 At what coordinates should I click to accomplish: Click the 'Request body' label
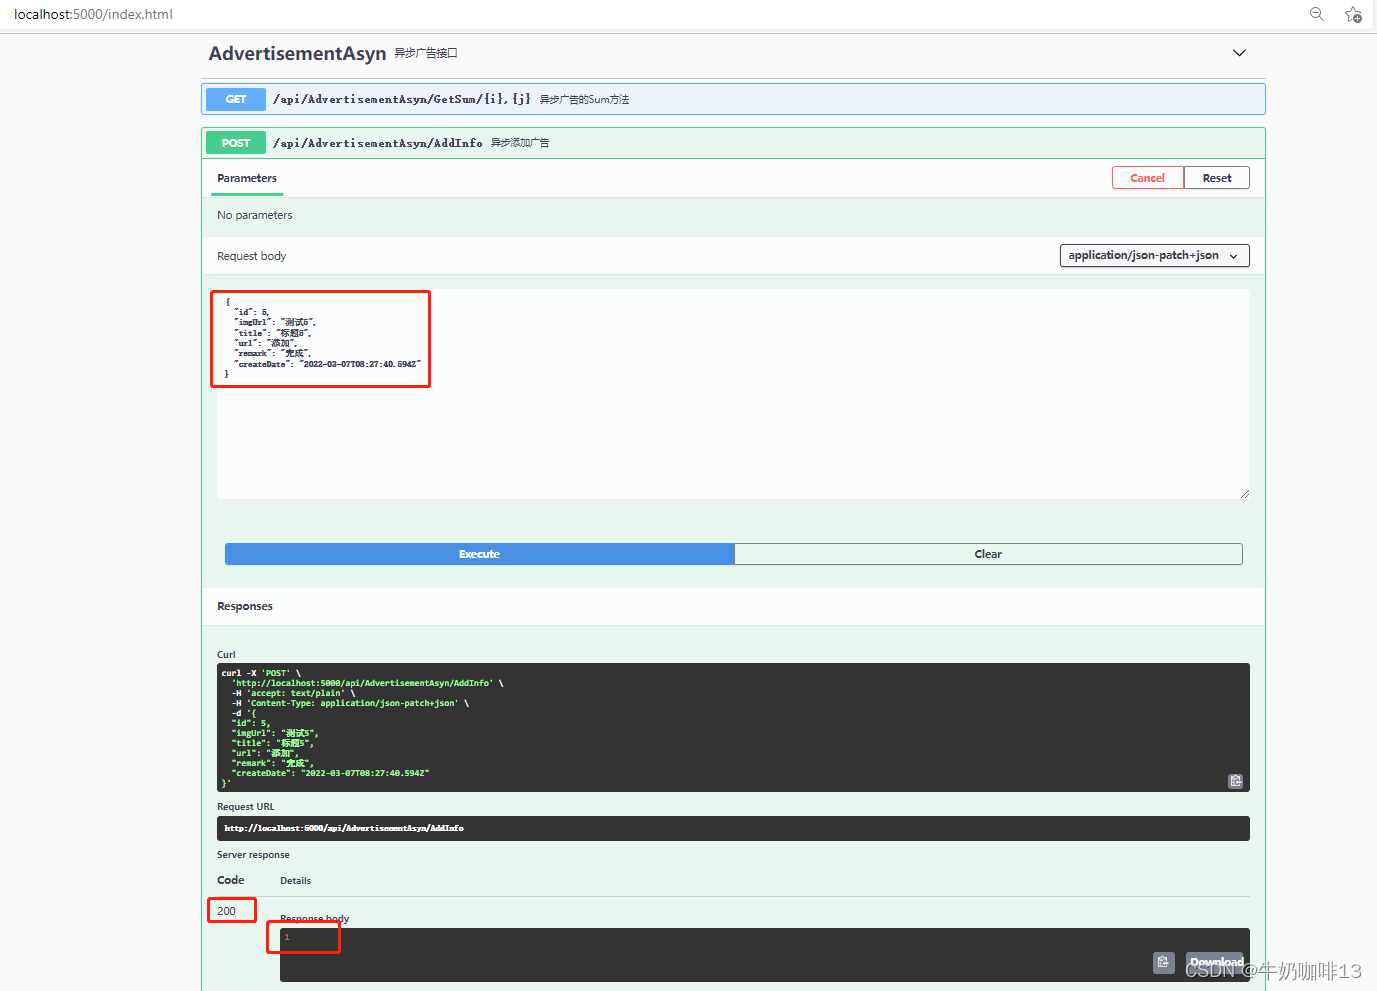(x=252, y=256)
